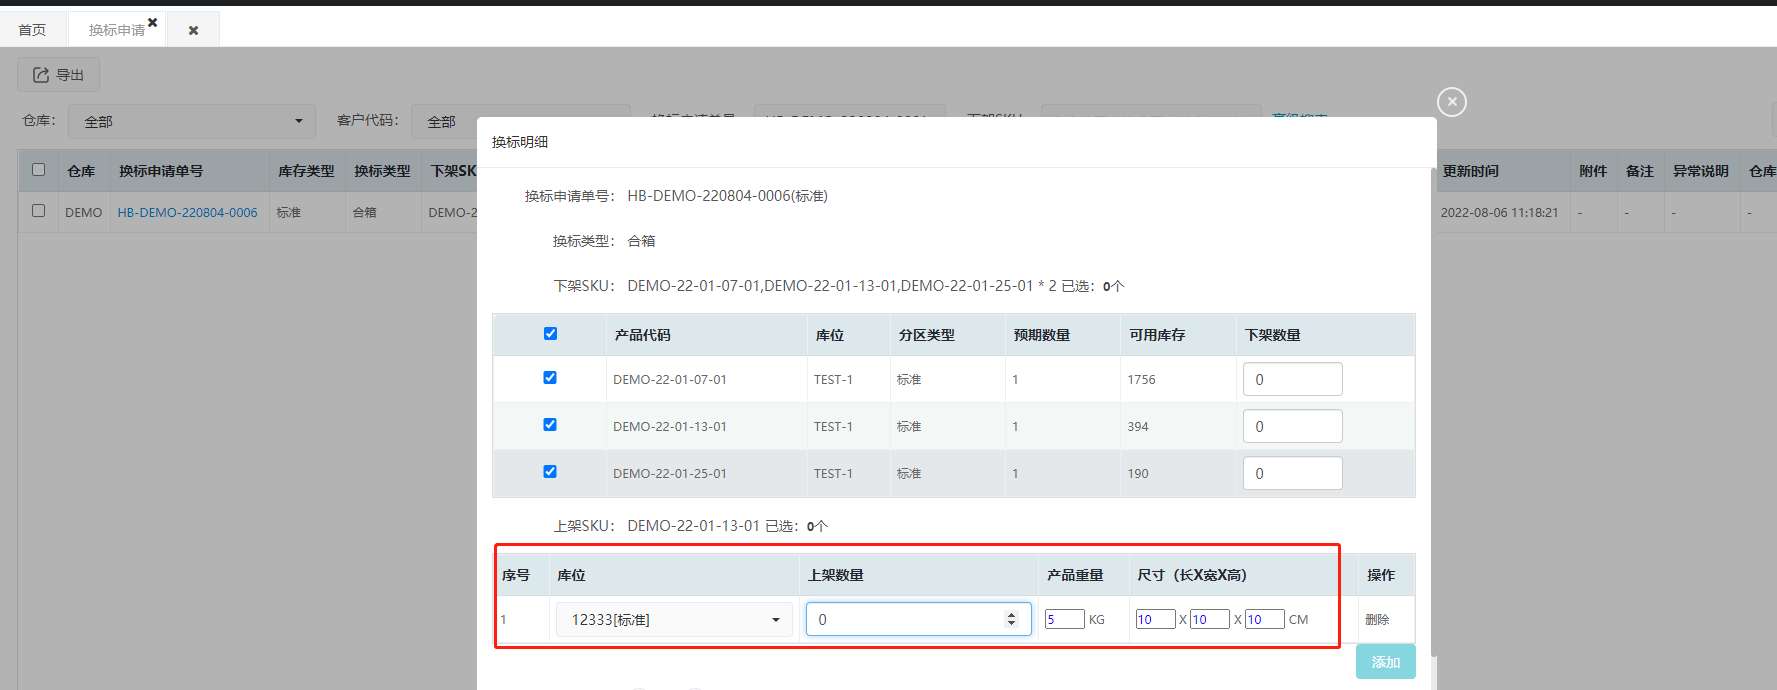
Task: Click the 产品重量 KG input field
Action: [x=1064, y=620]
